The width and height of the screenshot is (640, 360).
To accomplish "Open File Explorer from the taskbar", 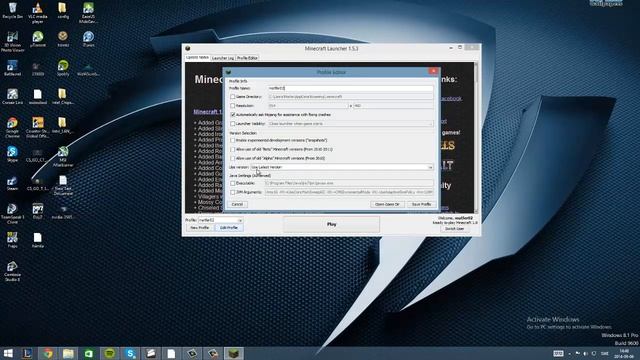I will (x=68, y=353).
